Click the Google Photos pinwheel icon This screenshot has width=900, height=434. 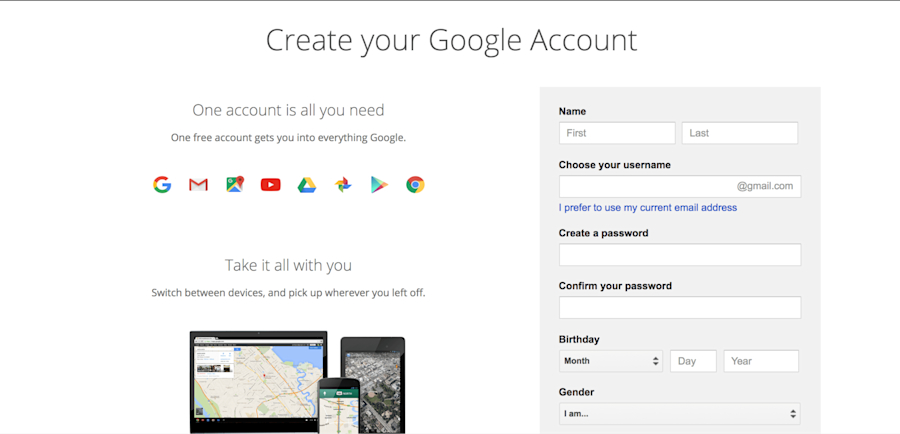click(x=343, y=185)
